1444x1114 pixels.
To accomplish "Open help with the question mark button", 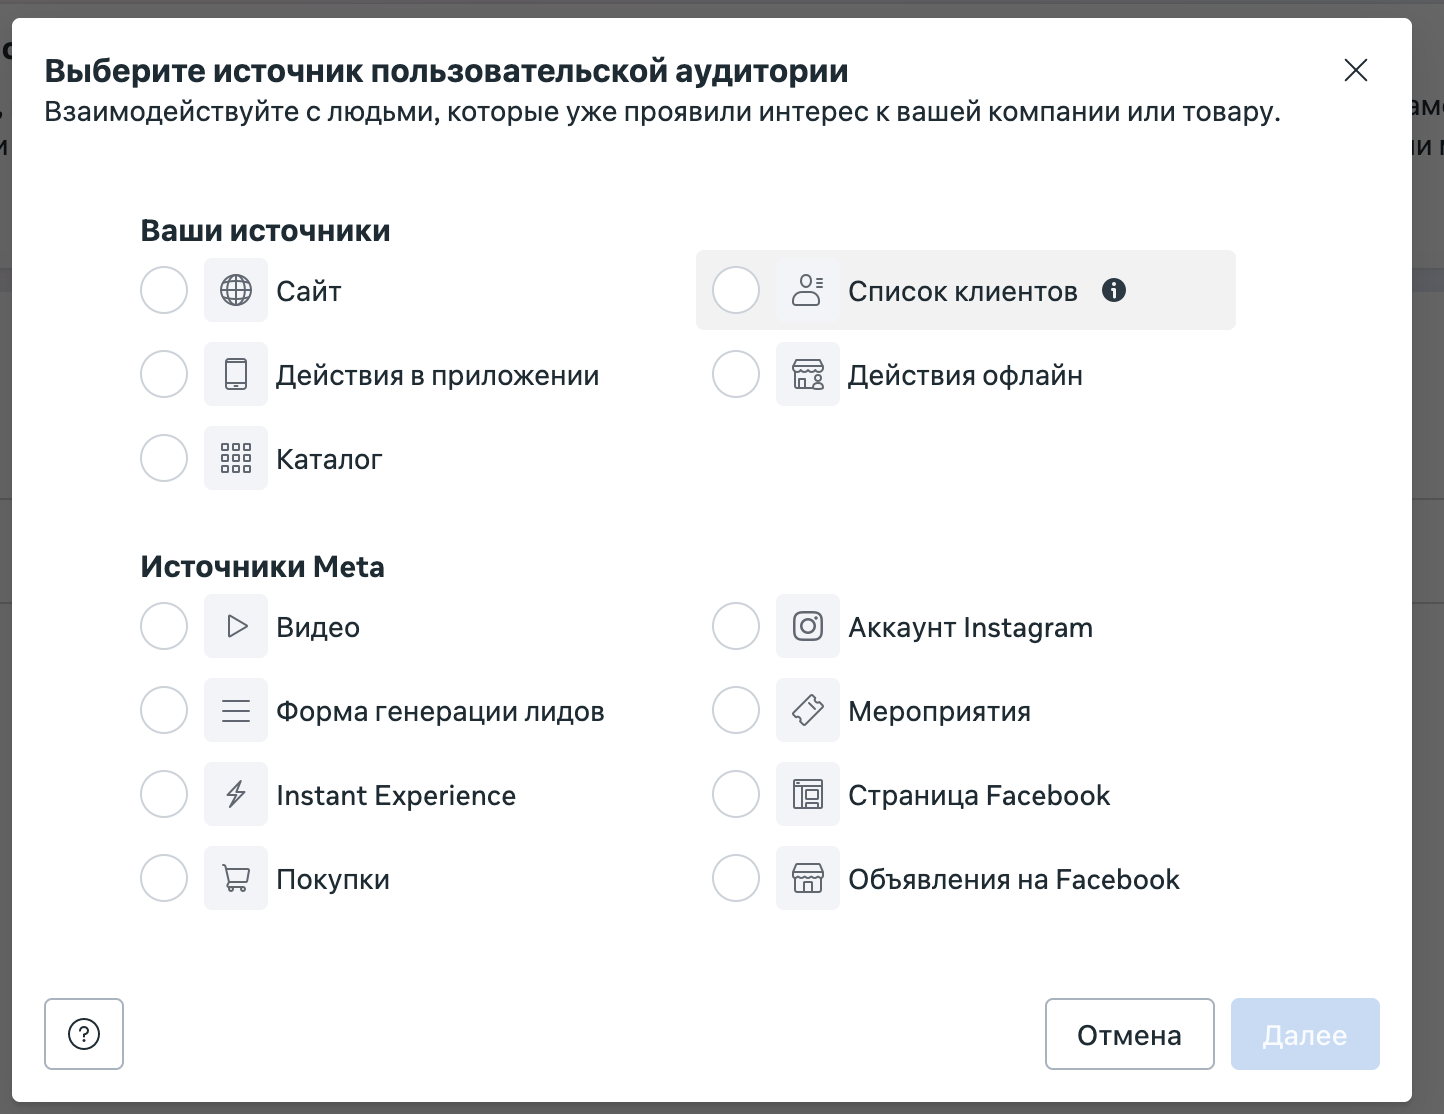I will coord(84,1034).
